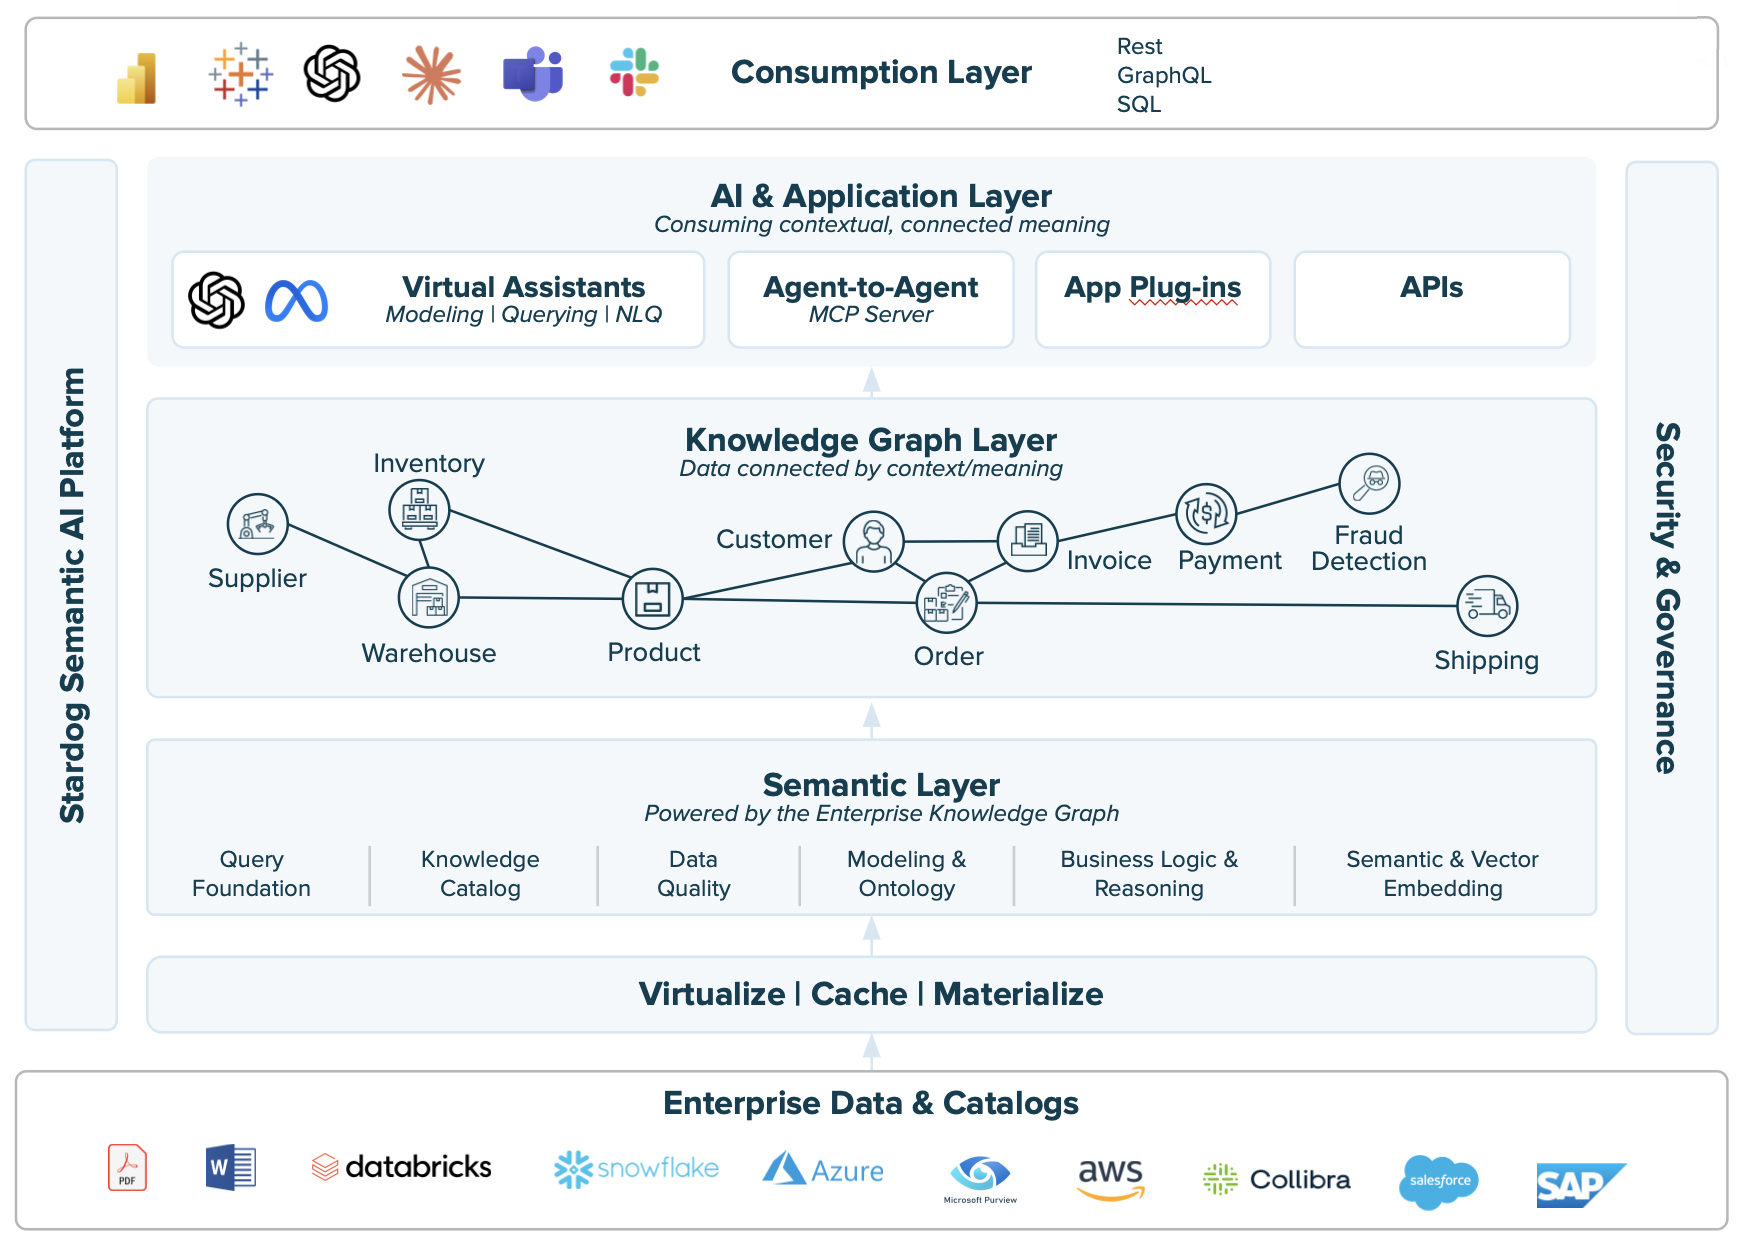This screenshot has width=1748, height=1256.
Task: Click the Snowflake logo
Action: pos(636,1169)
